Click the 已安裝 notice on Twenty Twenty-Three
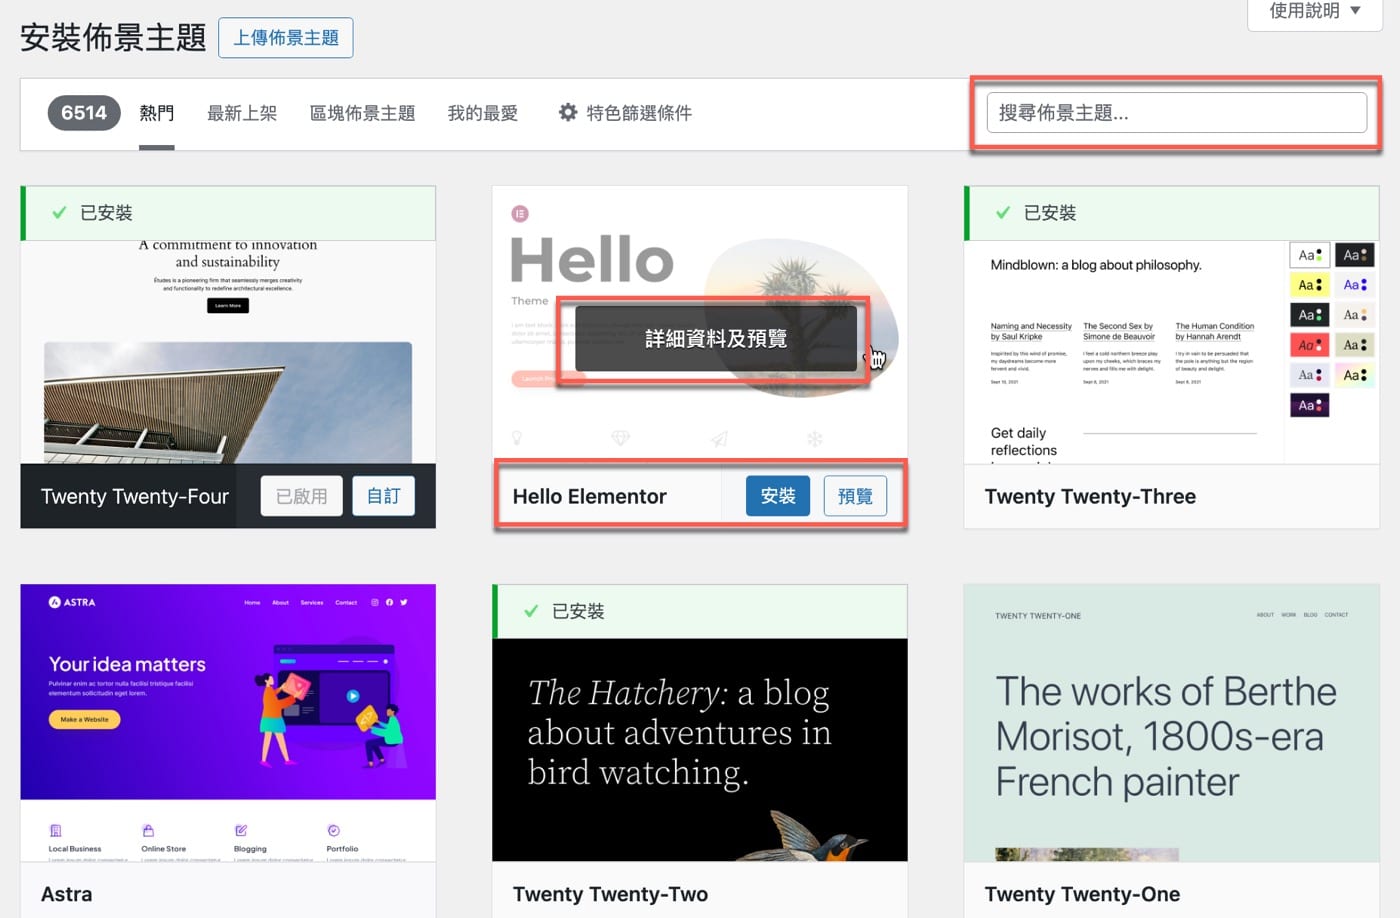The height and width of the screenshot is (918, 1400). pyautogui.click(x=1172, y=213)
